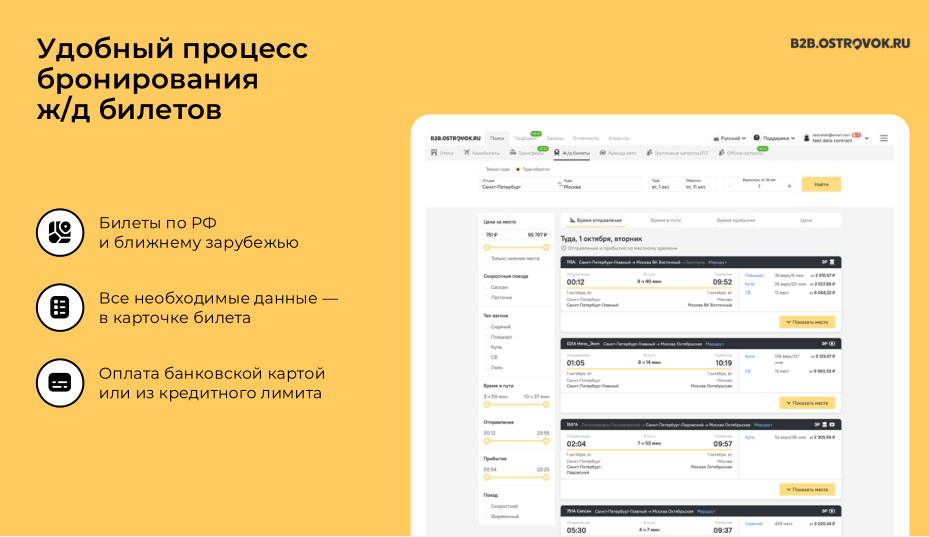This screenshot has width=929, height=537.
Task: Click Плацкарт class link on 00:12 train
Action: (754, 276)
